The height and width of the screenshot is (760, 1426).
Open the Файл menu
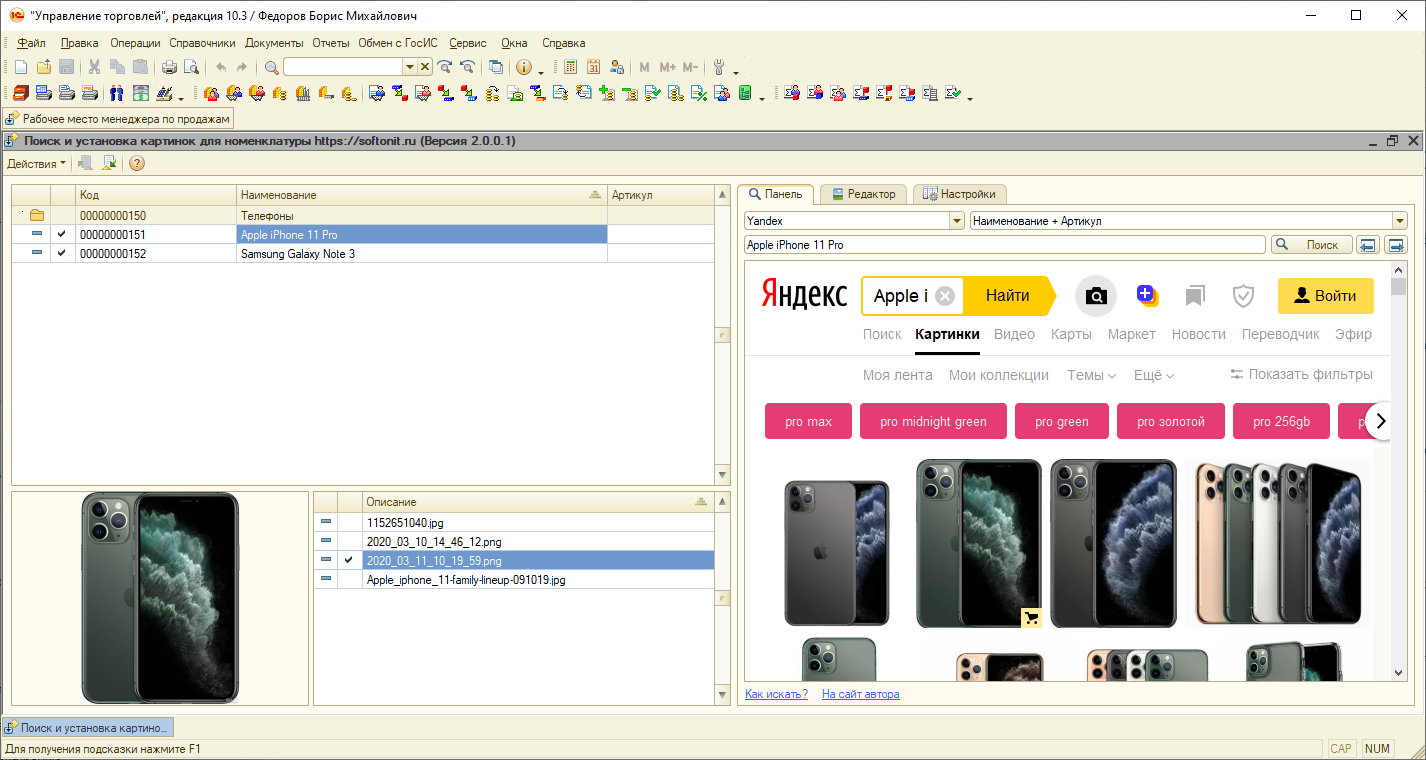31,43
